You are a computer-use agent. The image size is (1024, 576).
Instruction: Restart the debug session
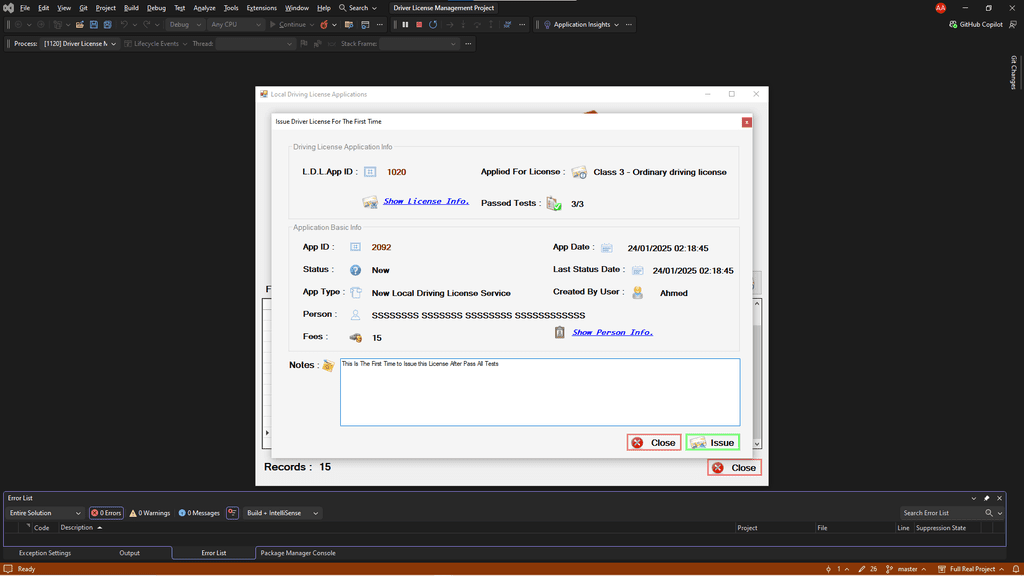pyautogui.click(x=433, y=24)
